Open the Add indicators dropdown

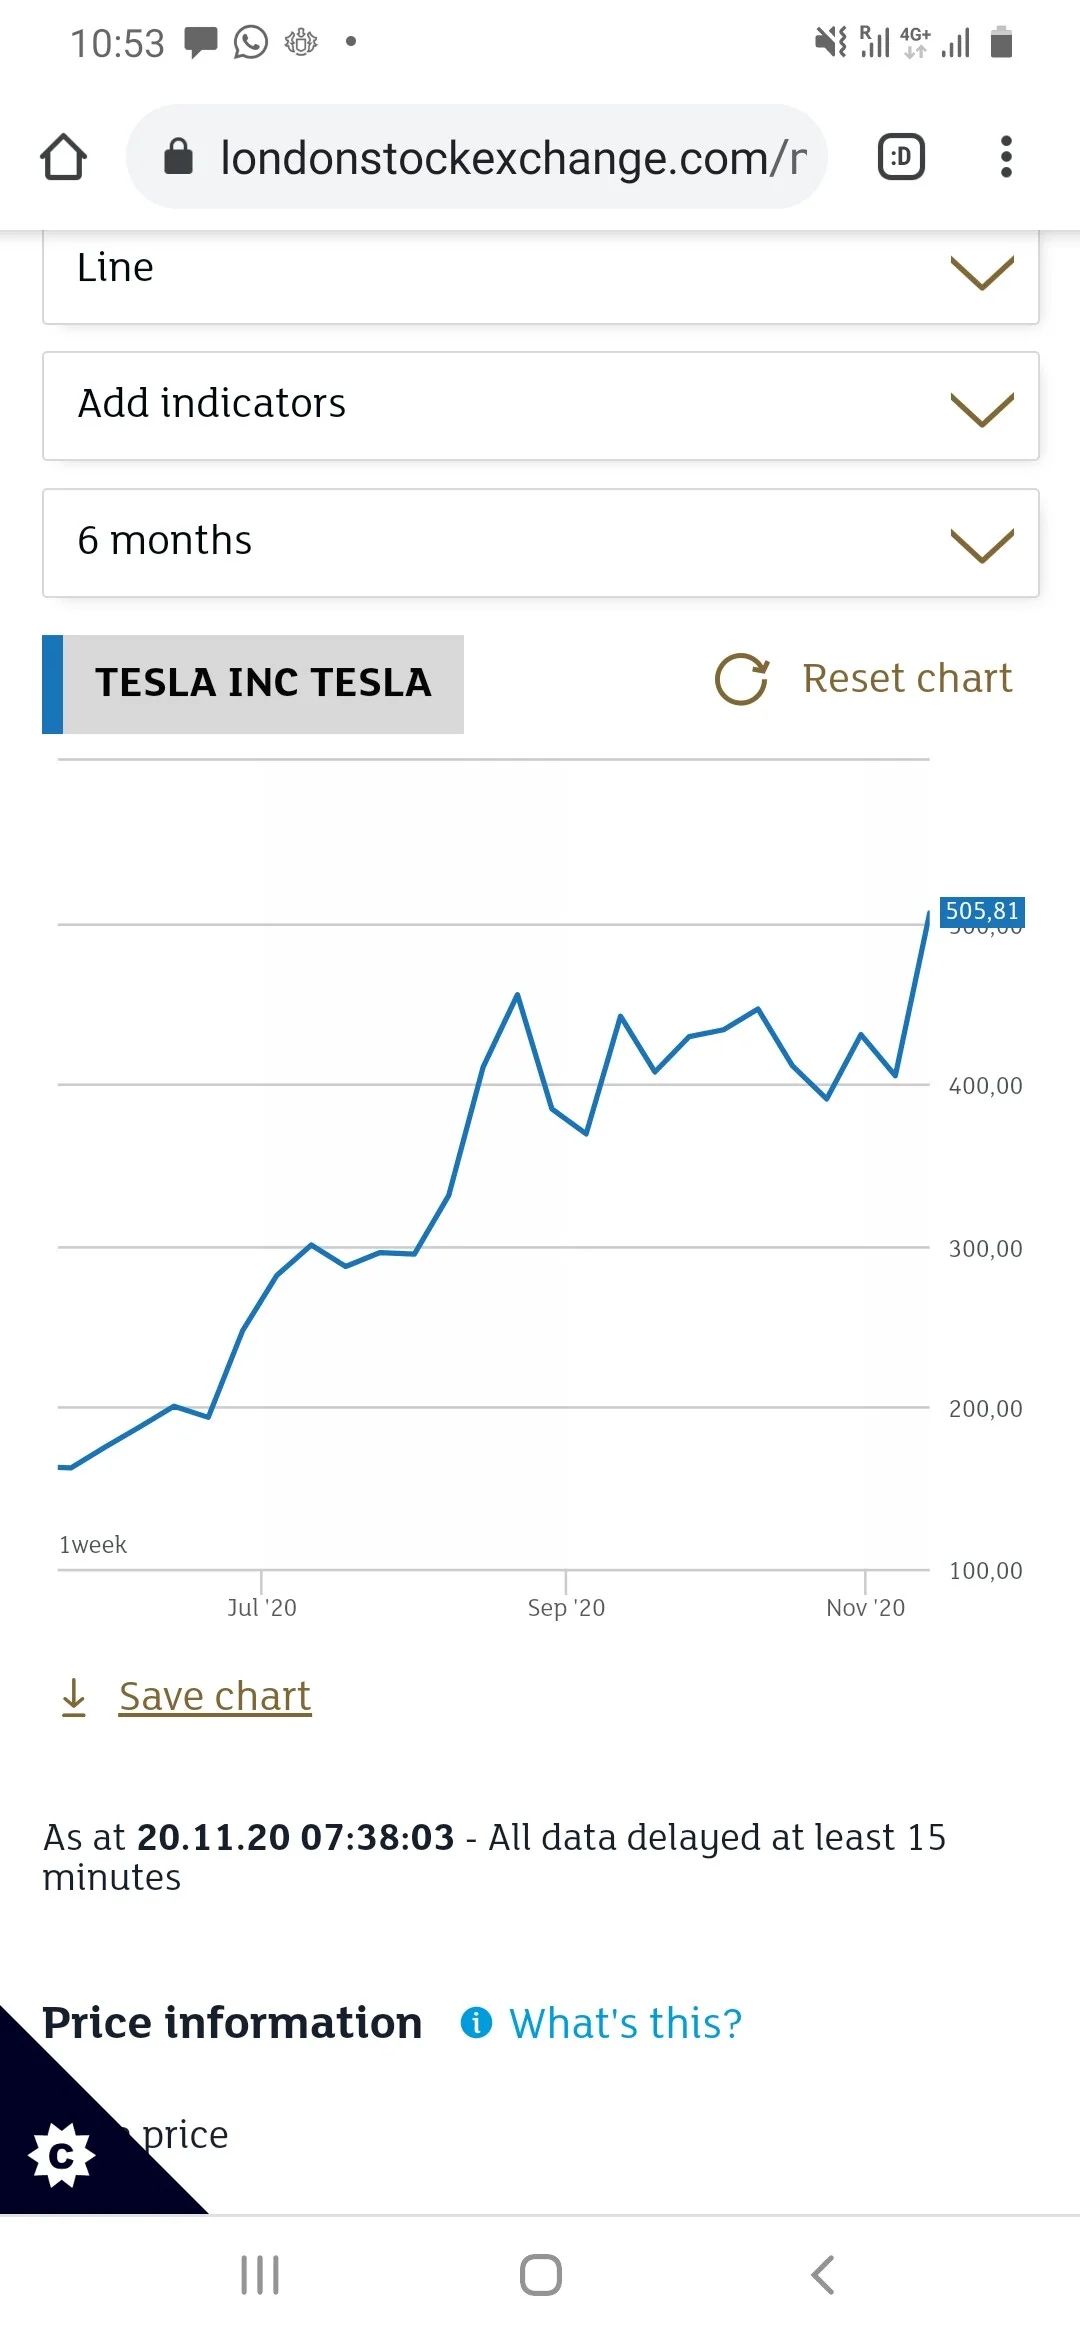541,406
